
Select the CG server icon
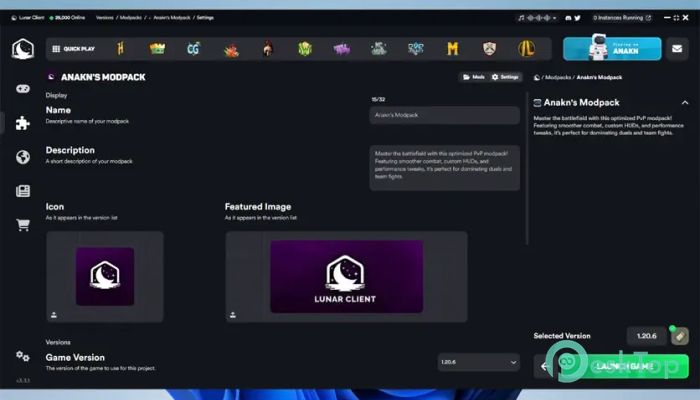click(x=193, y=49)
